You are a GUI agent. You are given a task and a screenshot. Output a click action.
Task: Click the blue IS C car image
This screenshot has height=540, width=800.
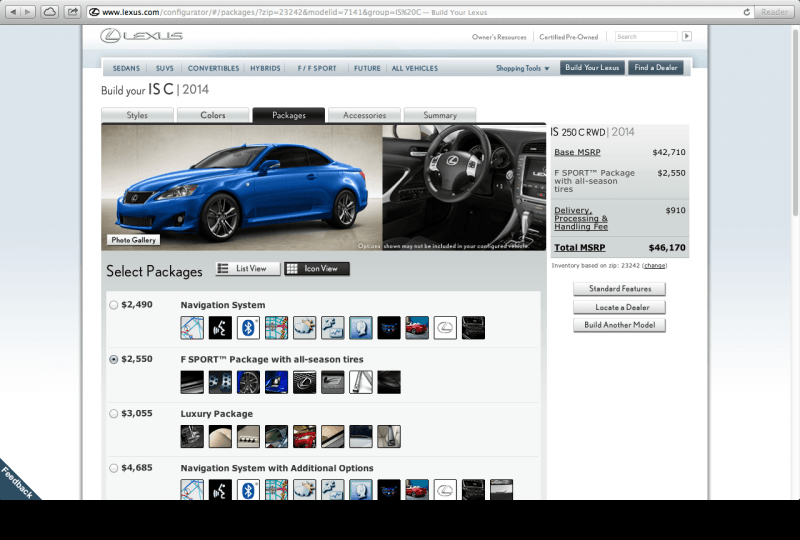click(242, 187)
